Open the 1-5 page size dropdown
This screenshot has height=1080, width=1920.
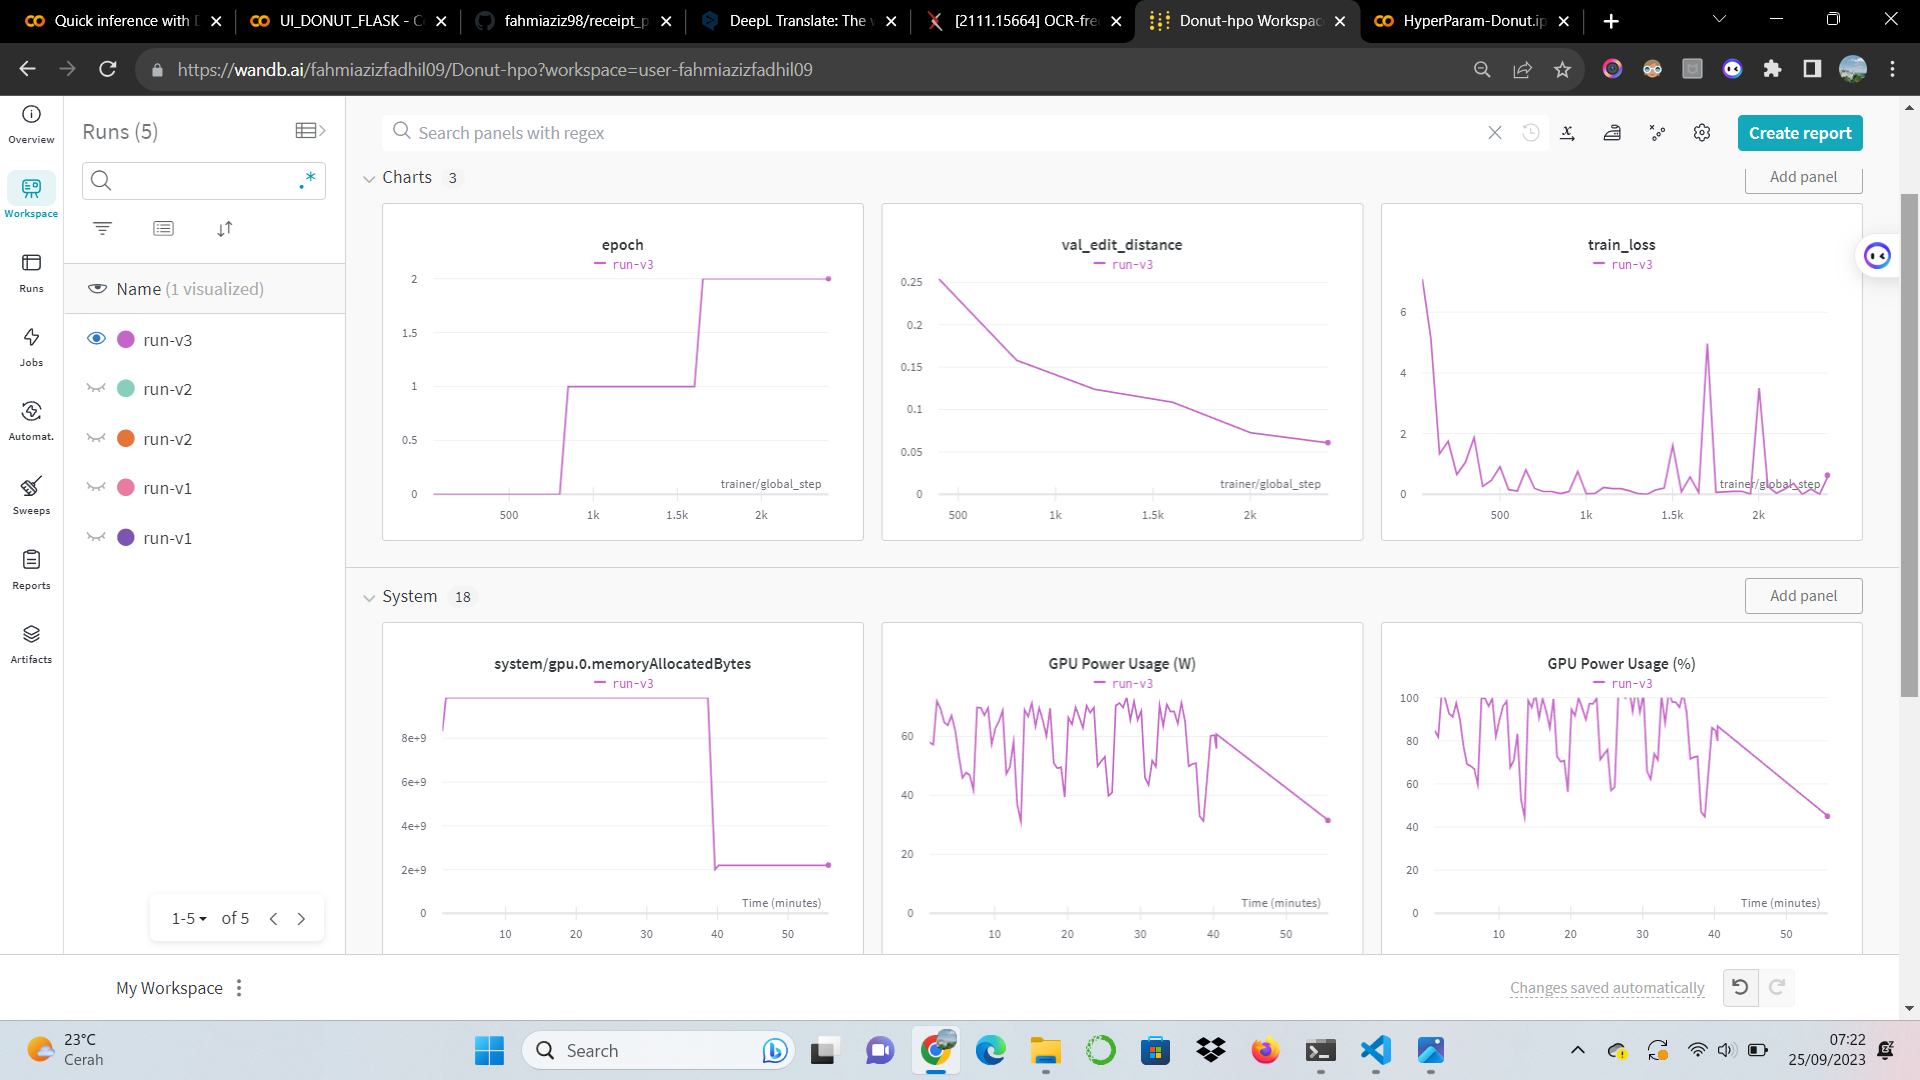pos(189,918)
